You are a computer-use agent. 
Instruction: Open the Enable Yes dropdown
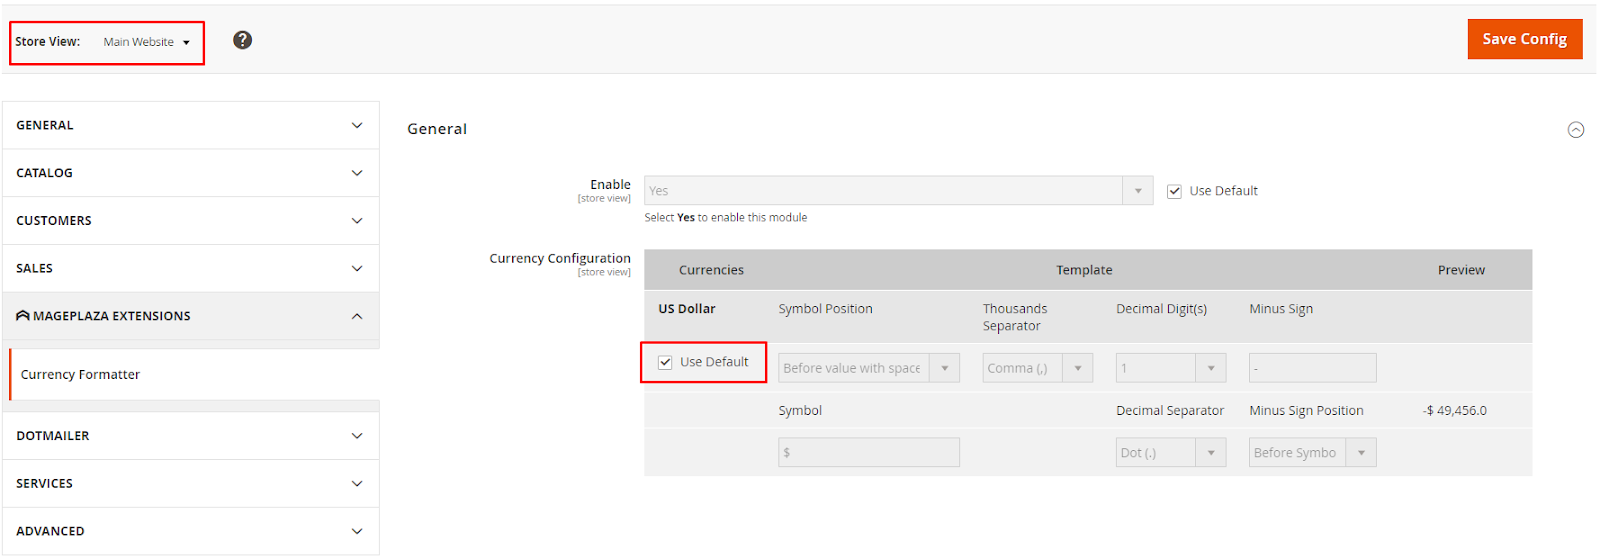coord(898,191)
